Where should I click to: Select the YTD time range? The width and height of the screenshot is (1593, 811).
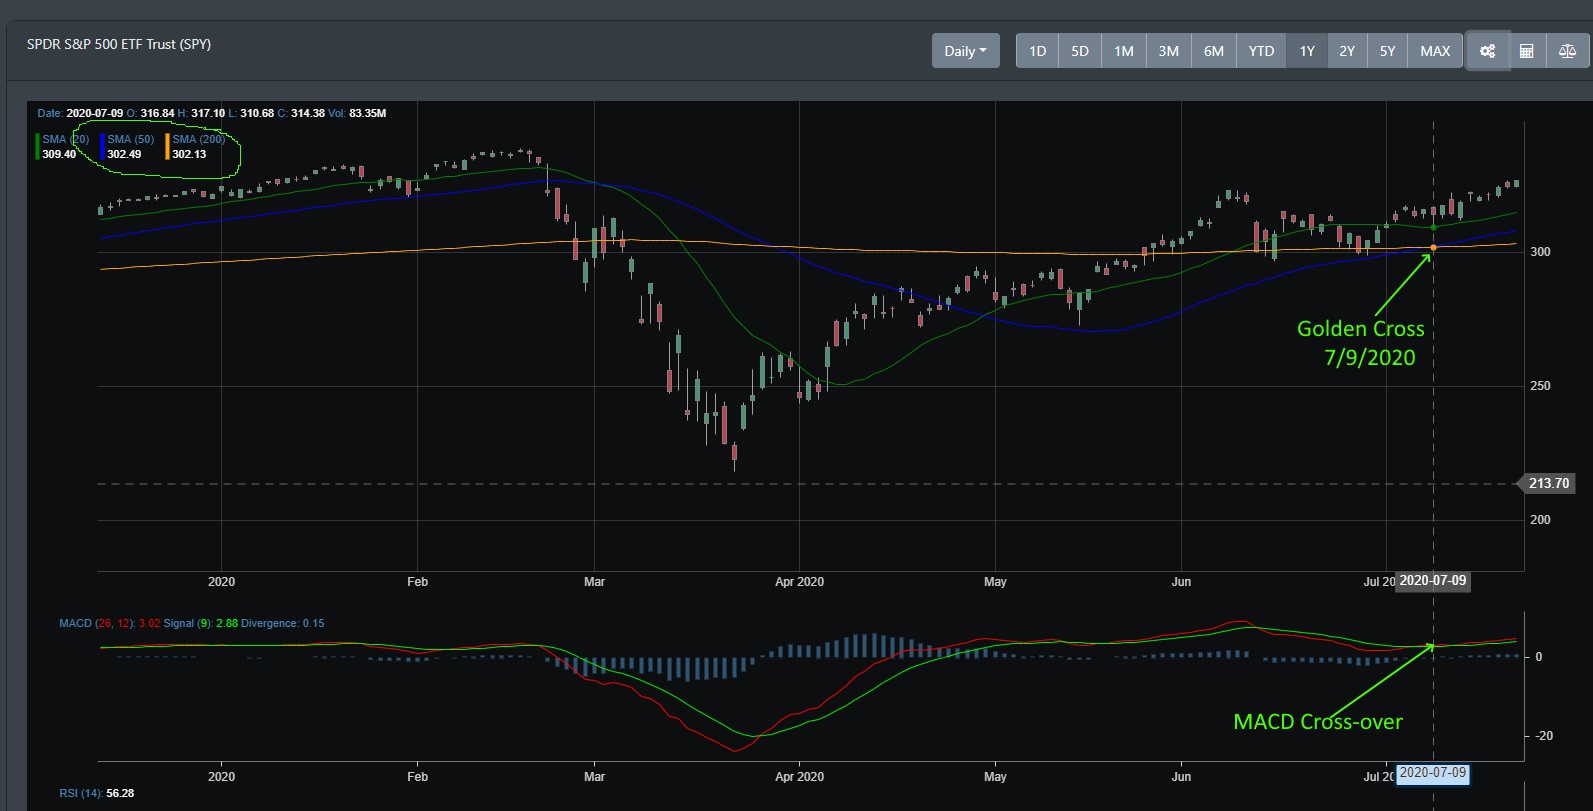(1261, 51)
